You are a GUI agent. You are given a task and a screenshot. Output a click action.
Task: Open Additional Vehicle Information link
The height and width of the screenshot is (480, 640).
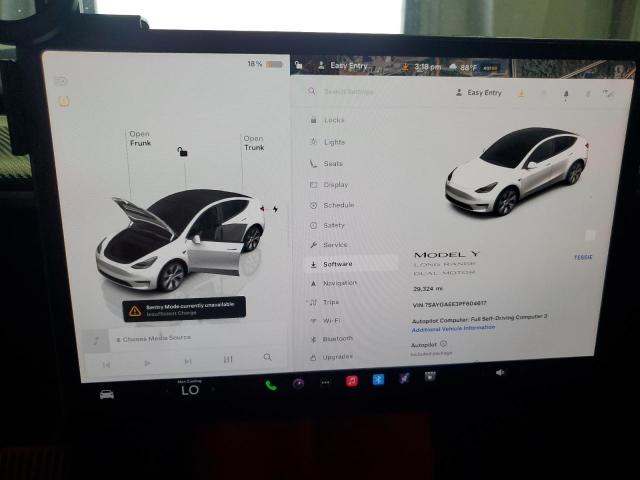pos(453,328)
